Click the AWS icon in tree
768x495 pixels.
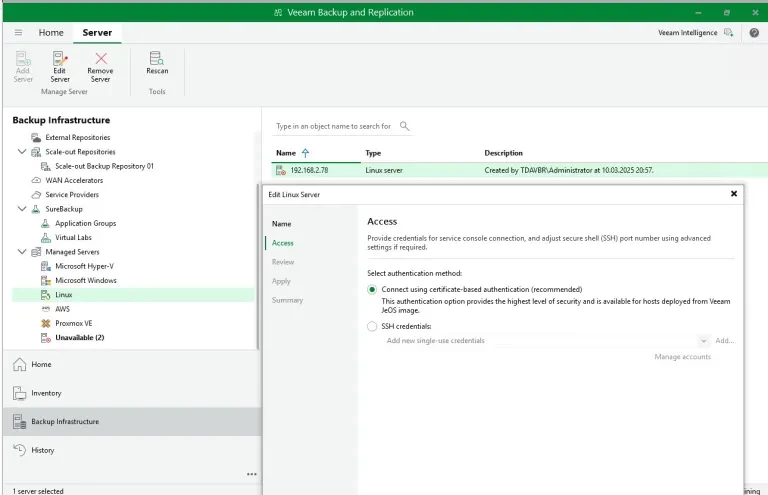(46, 309)
